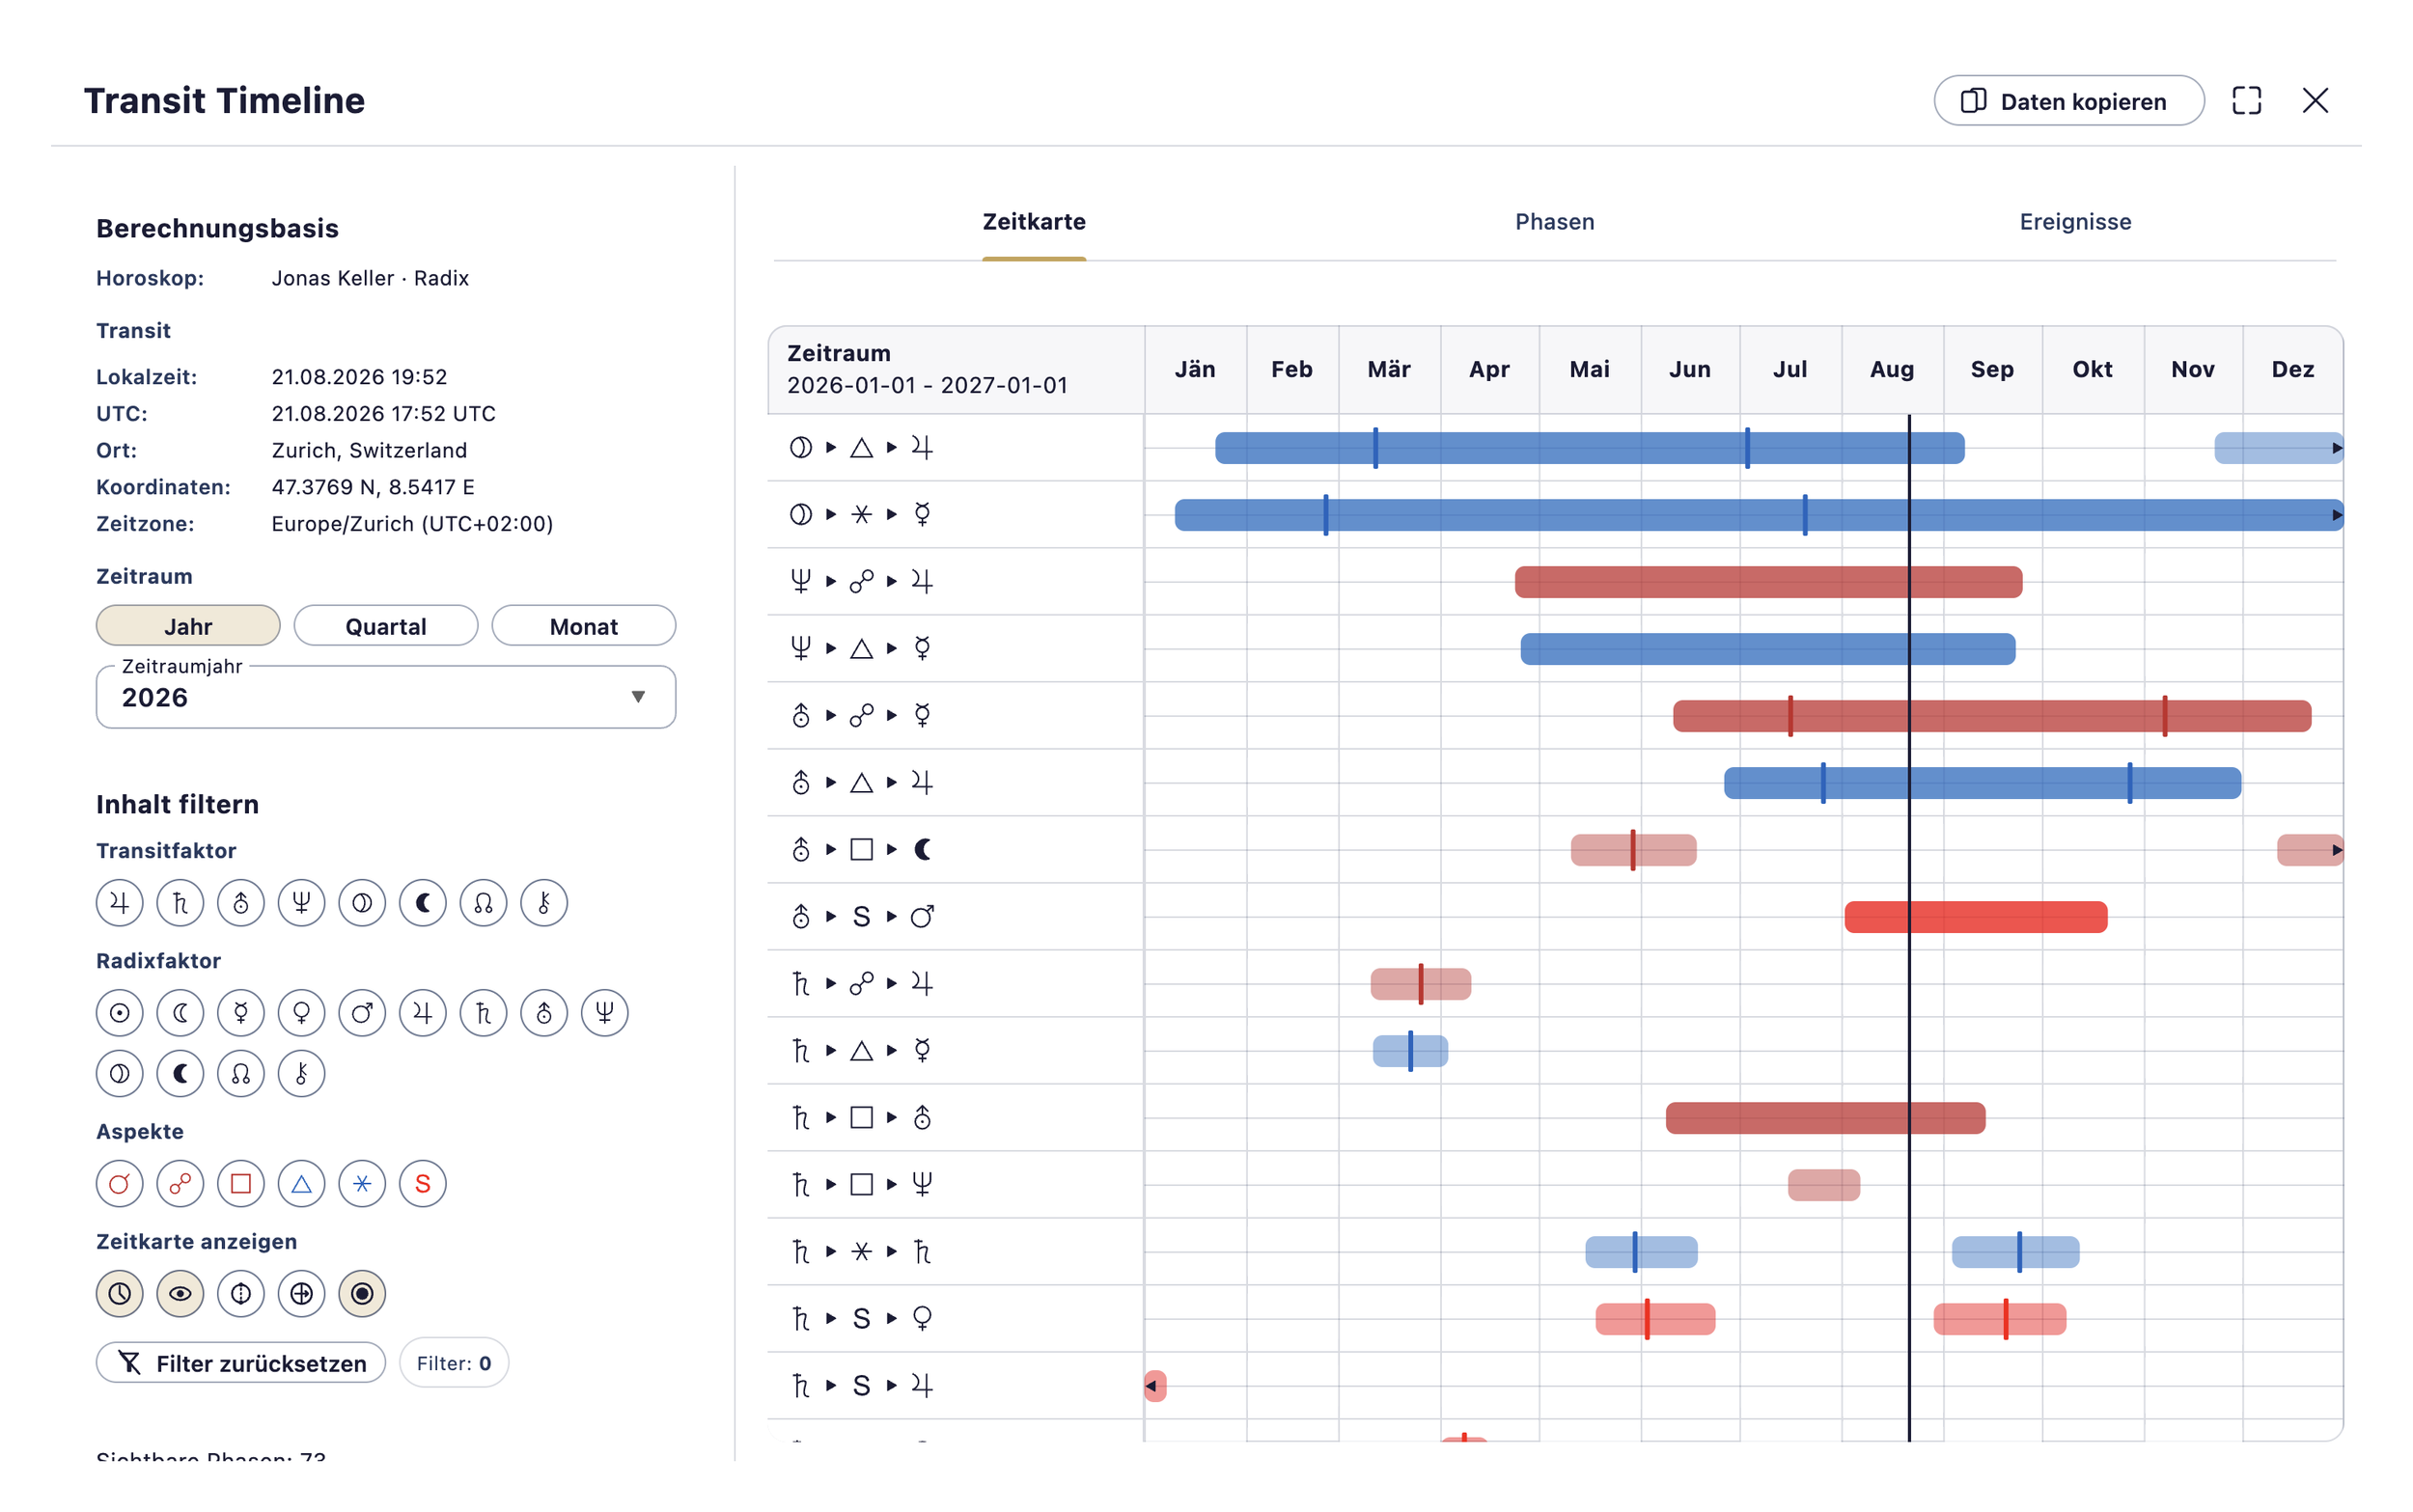
Task: Toggle the blue sextile aspect filter
Action: click(x=362, y=1184)
